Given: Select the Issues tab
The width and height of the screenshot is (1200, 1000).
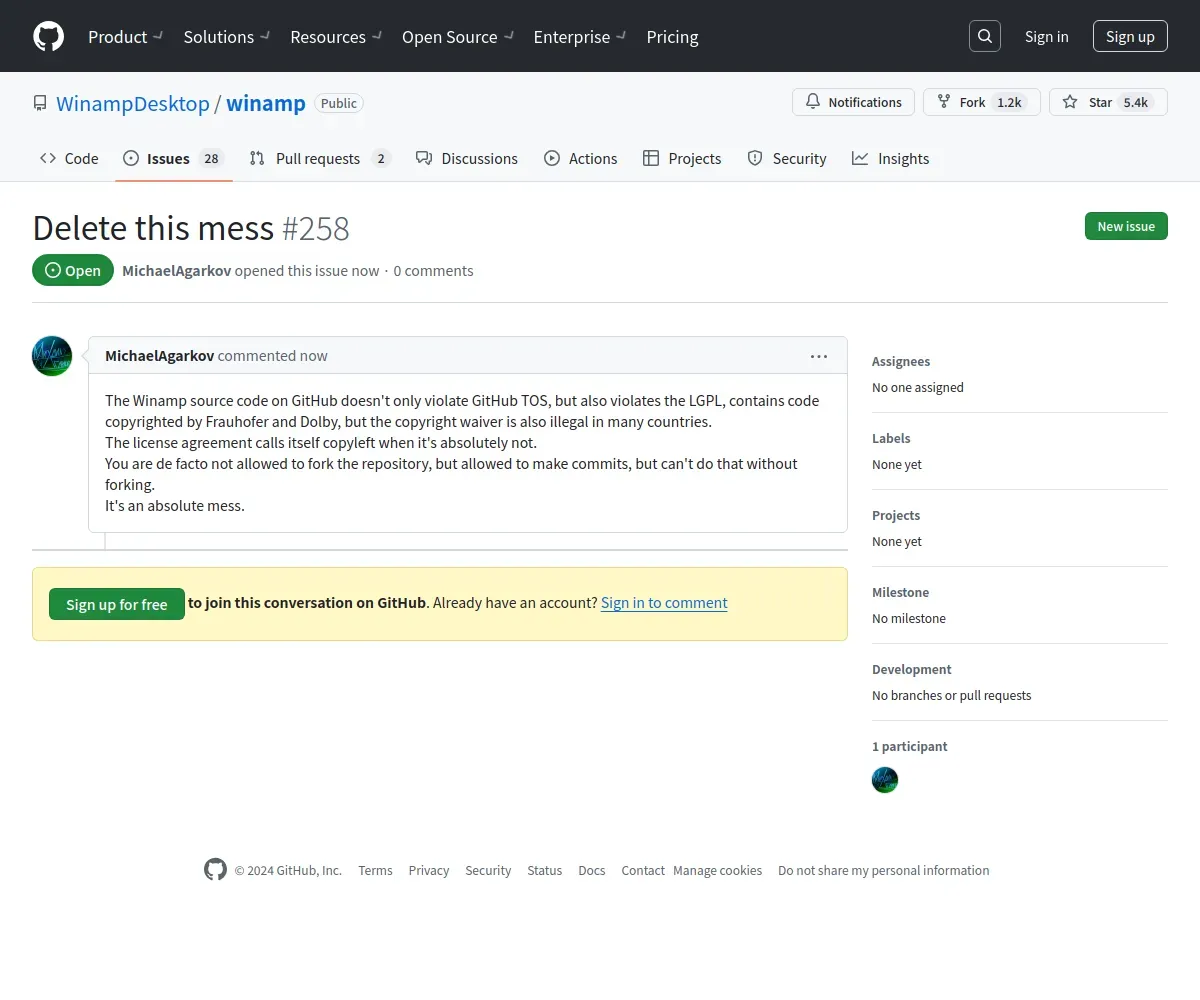Looking at the screenshot, I should click(x=174, y=158).
